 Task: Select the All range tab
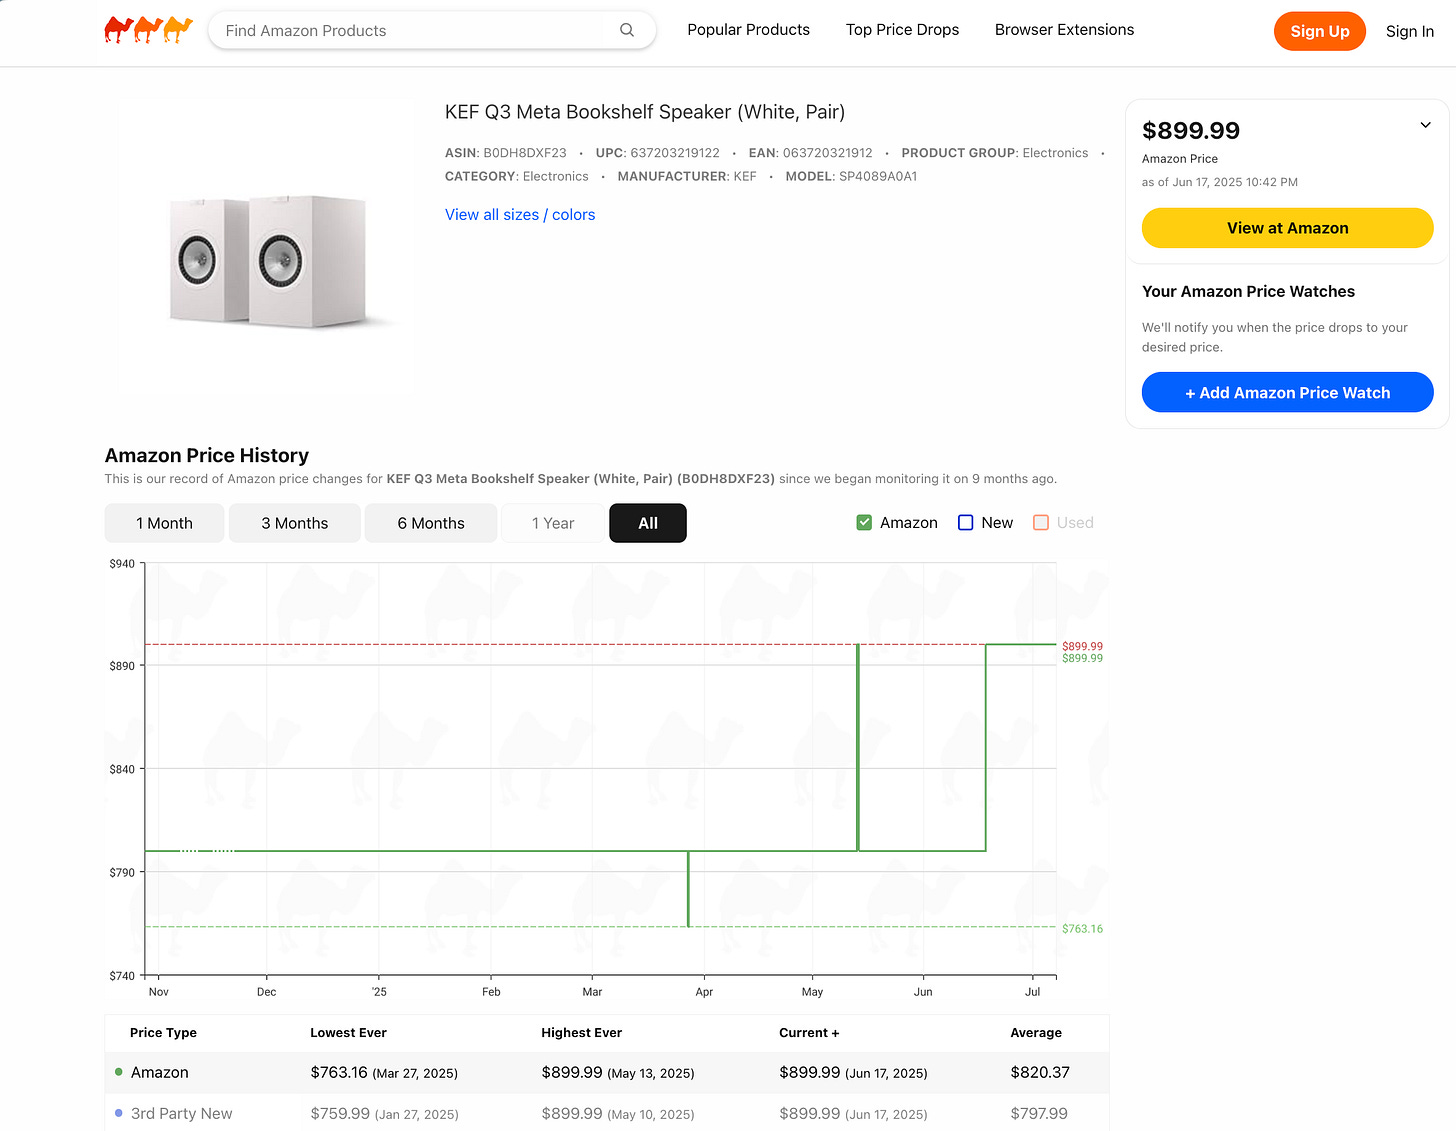point(648,523)
